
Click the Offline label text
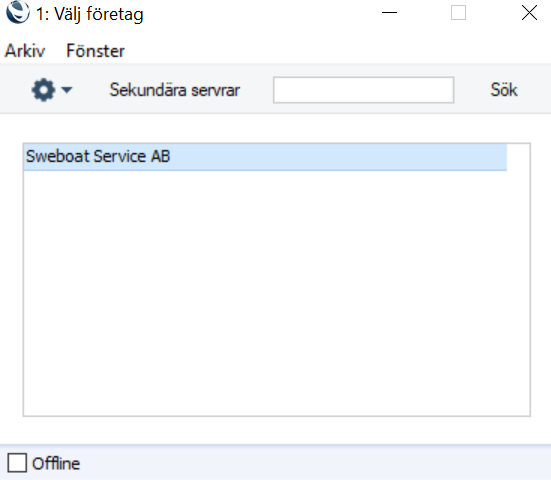click(x=56, y=463)
